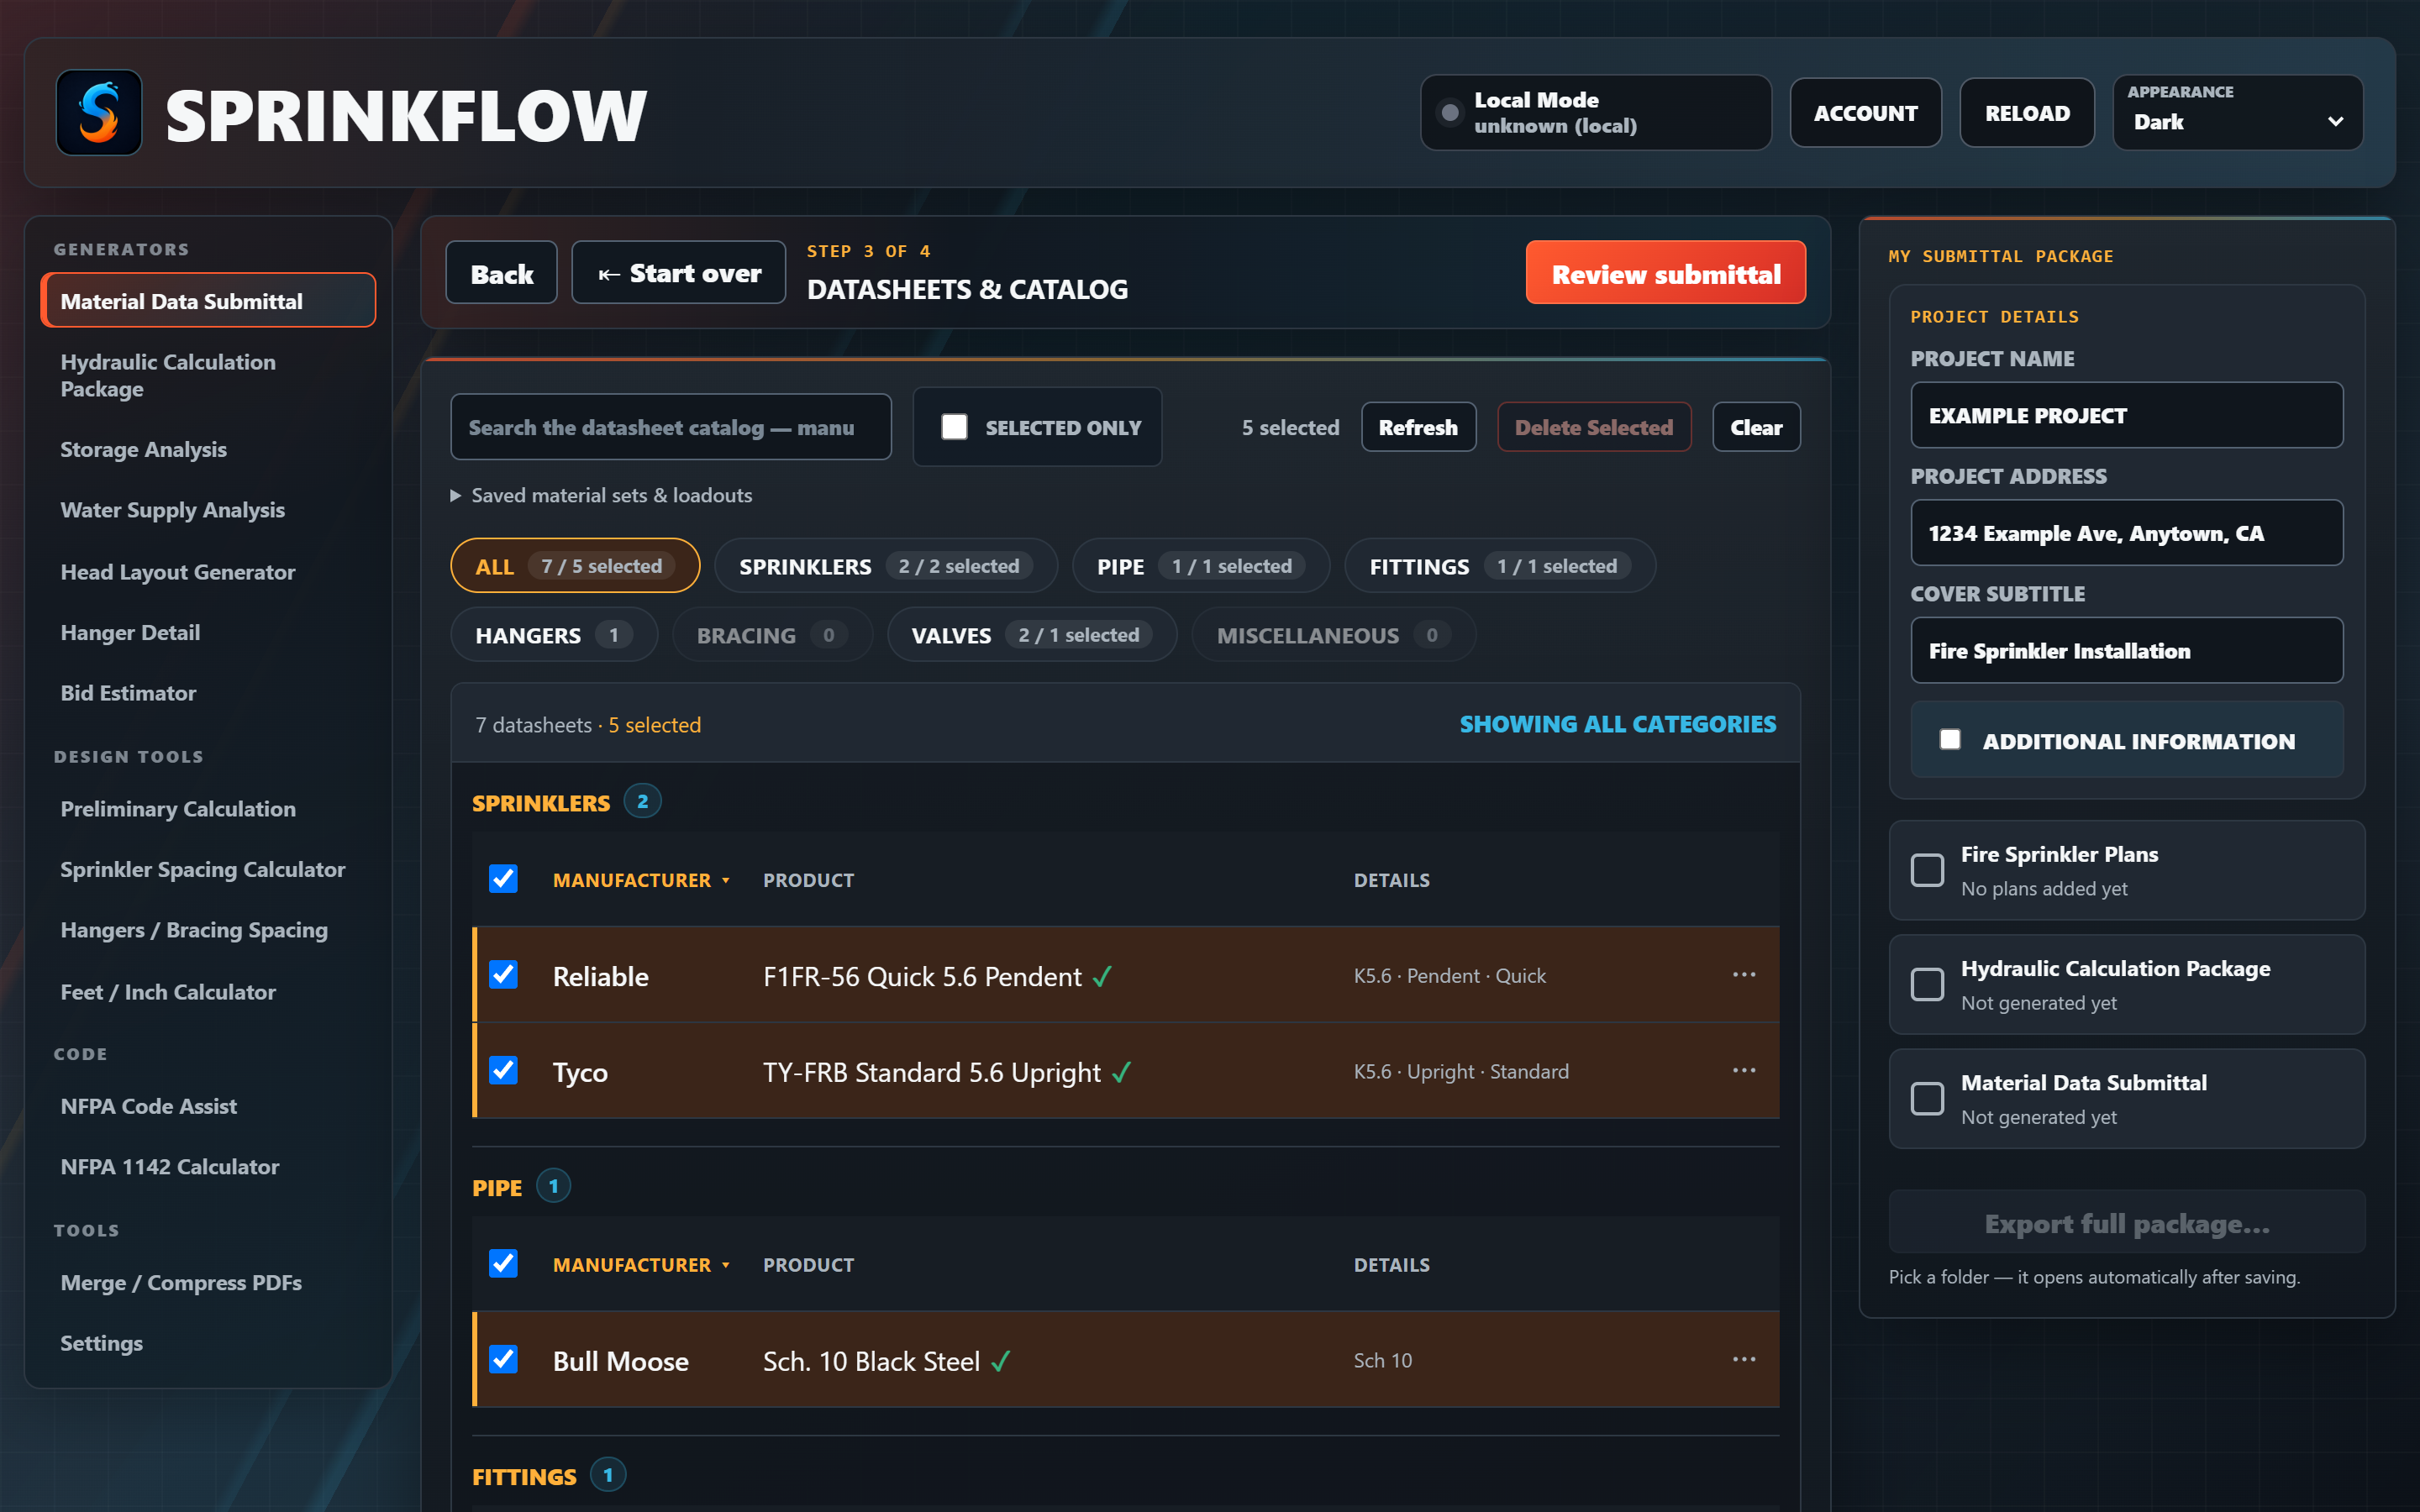Filter catalog by Hangers category
This screenshot has width=2420, height=1512.
coord(554,635)
